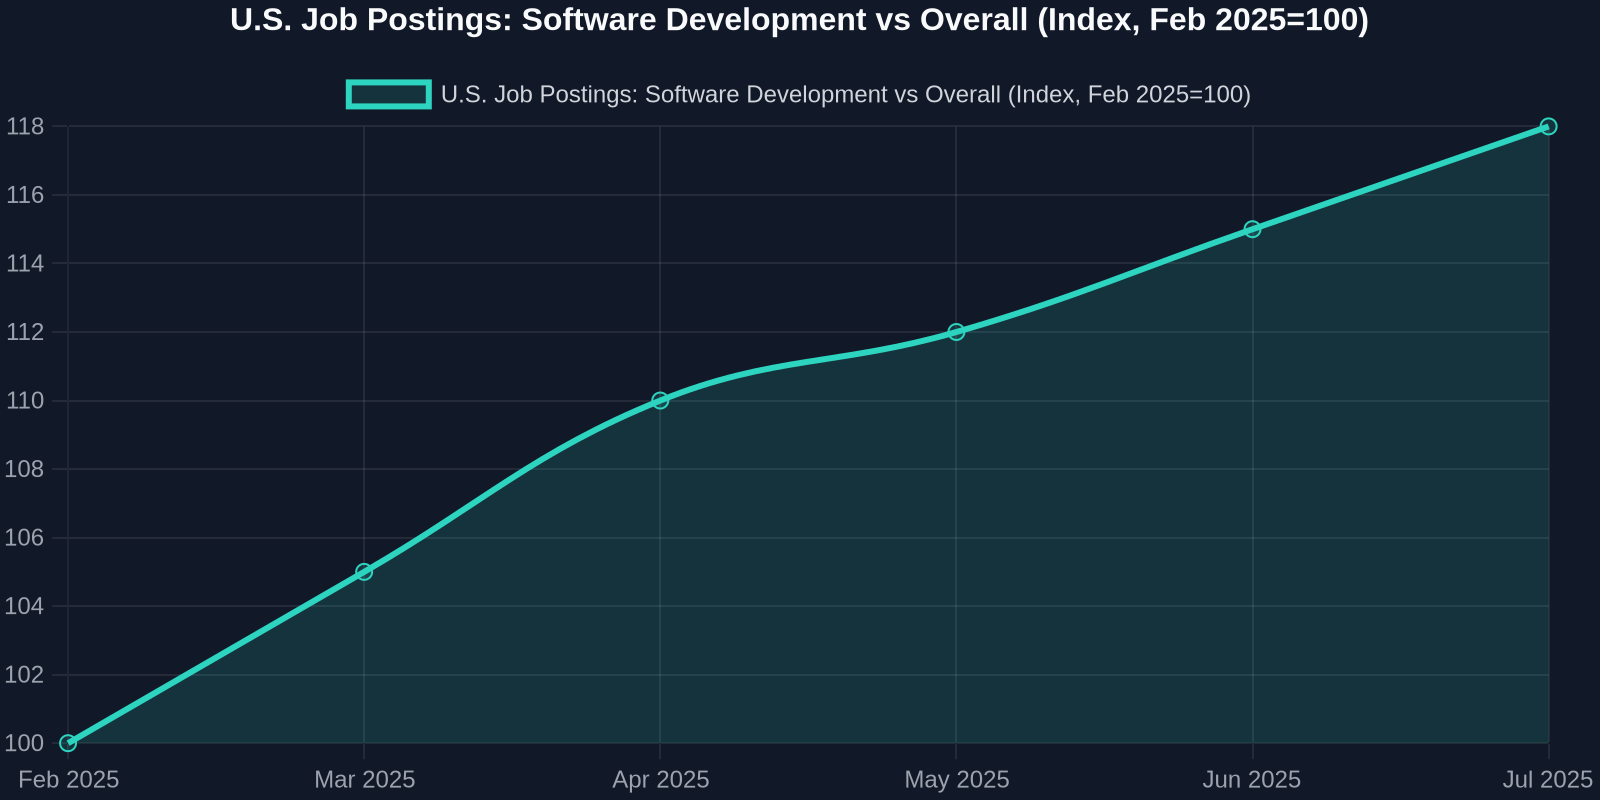Click the 'Mar 2025' x-axis label
This screenshot has height=800, width=1600.
(364, 779)
